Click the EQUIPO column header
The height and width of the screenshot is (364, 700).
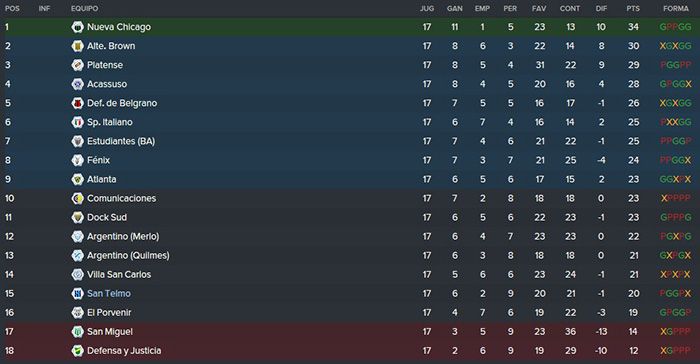(84, 8)
